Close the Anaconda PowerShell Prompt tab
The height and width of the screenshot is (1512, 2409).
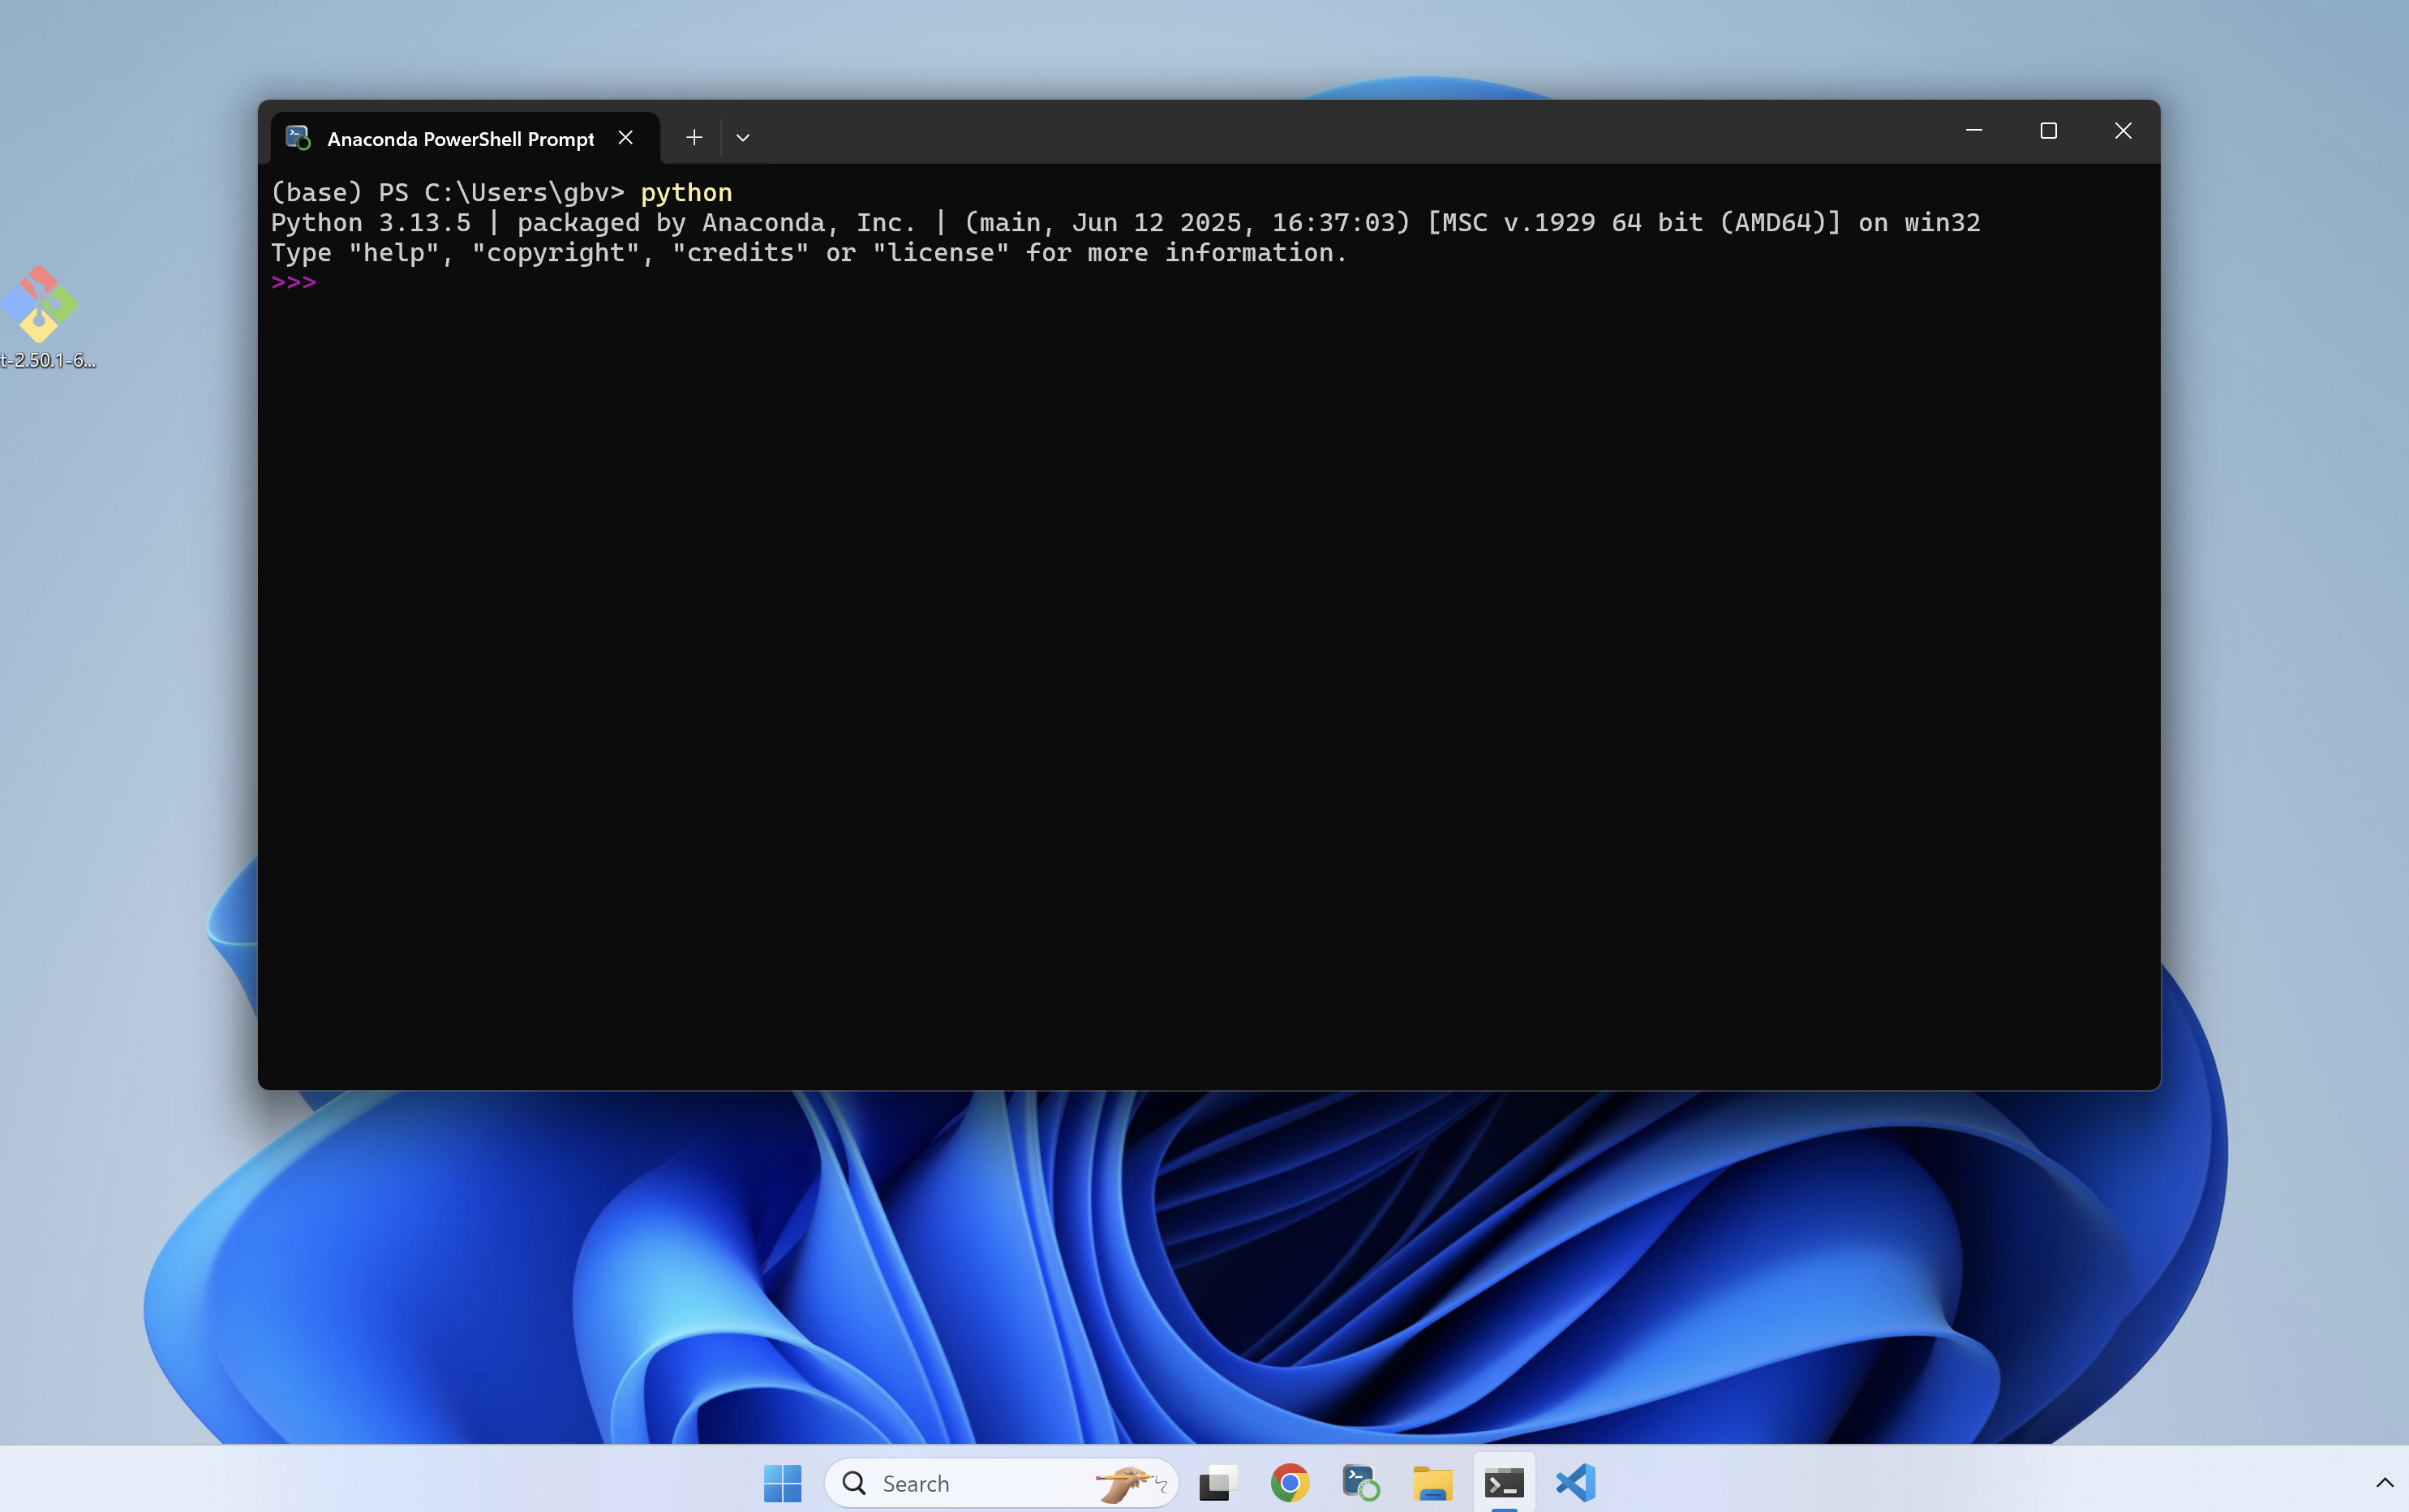coord(626,138)
